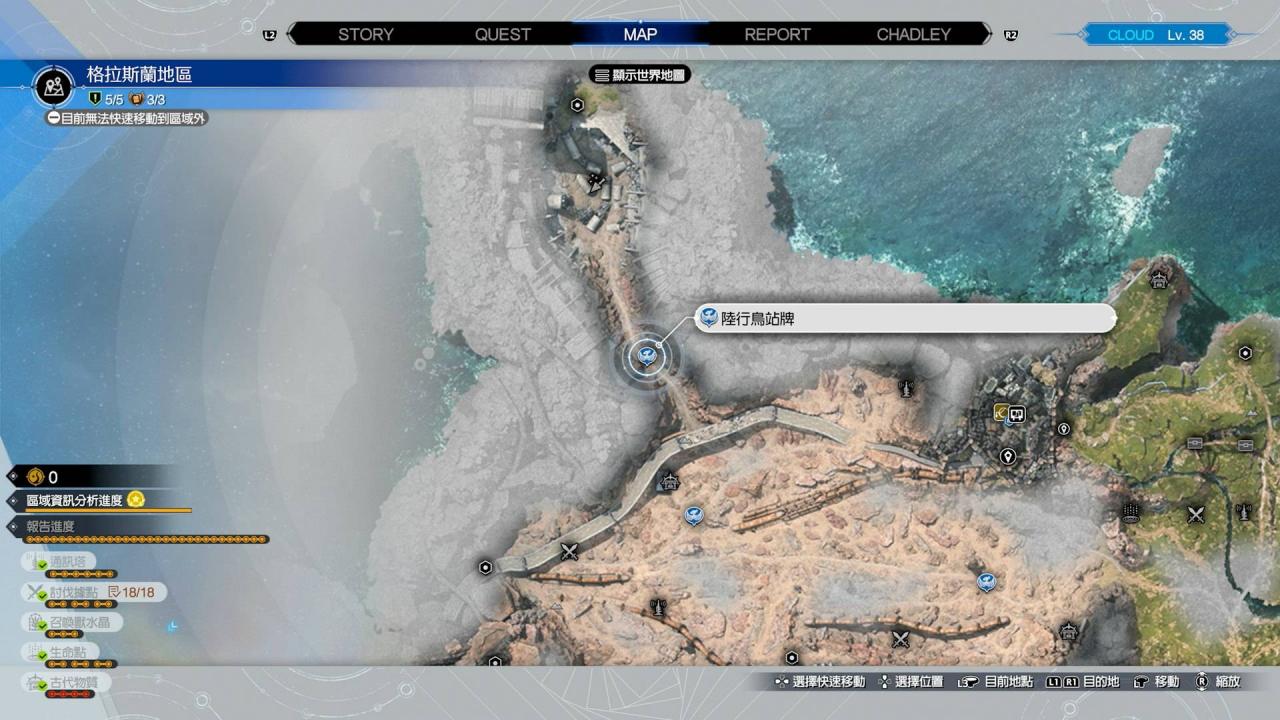Image resolution: width=1280 pixels, height=720 pixels.
Task: Select the location pin icon in town
Action: pyautogui.click(x=1007, y=456)
